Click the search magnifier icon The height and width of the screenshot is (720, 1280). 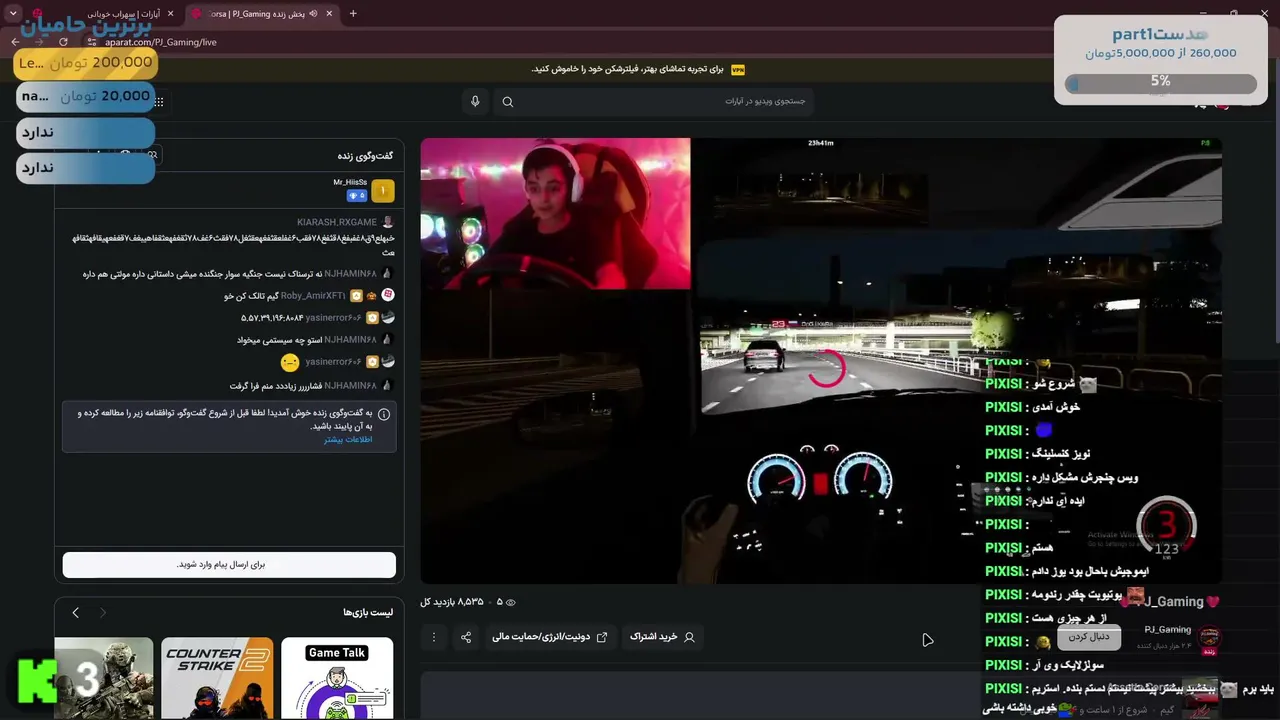[508, 102]
